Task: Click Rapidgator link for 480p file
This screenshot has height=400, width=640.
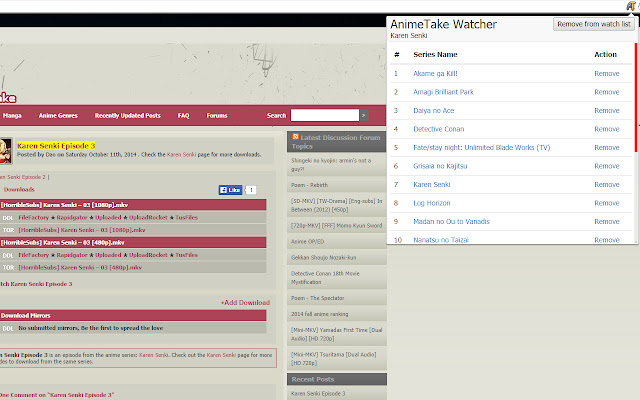Action: tap(72, 255)
